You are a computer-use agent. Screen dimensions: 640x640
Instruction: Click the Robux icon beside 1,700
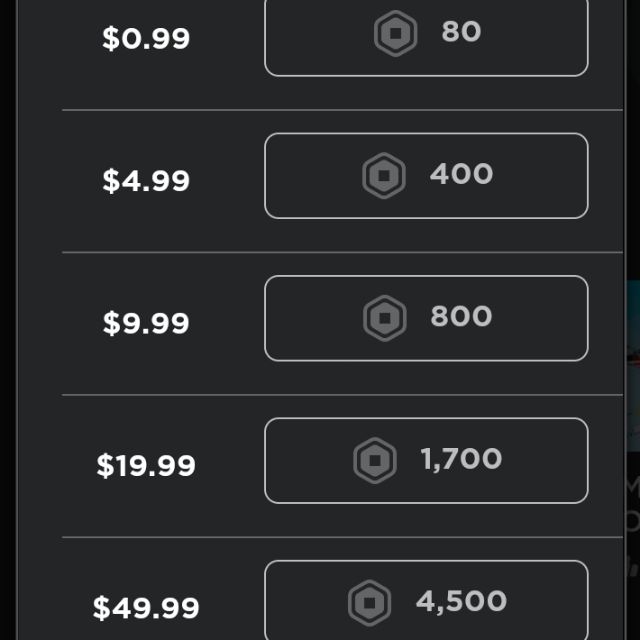375,461
